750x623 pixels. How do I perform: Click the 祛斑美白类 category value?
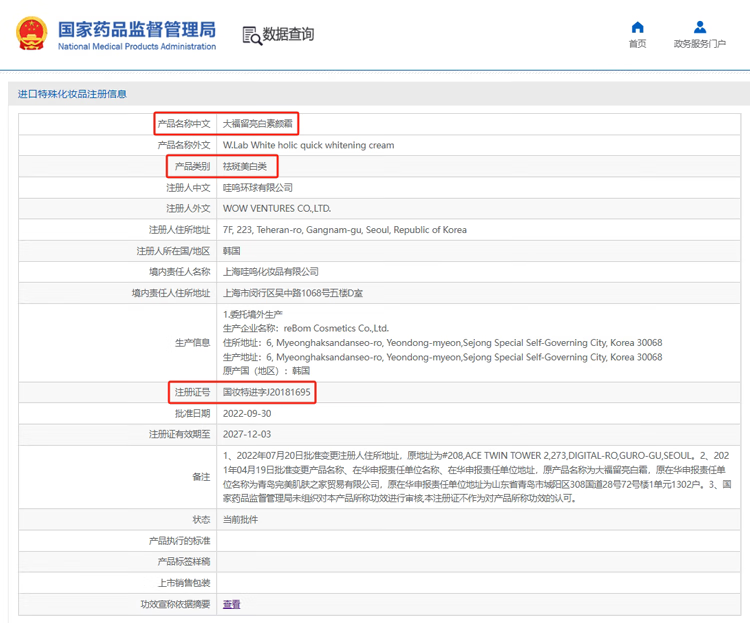coord(244,167)
